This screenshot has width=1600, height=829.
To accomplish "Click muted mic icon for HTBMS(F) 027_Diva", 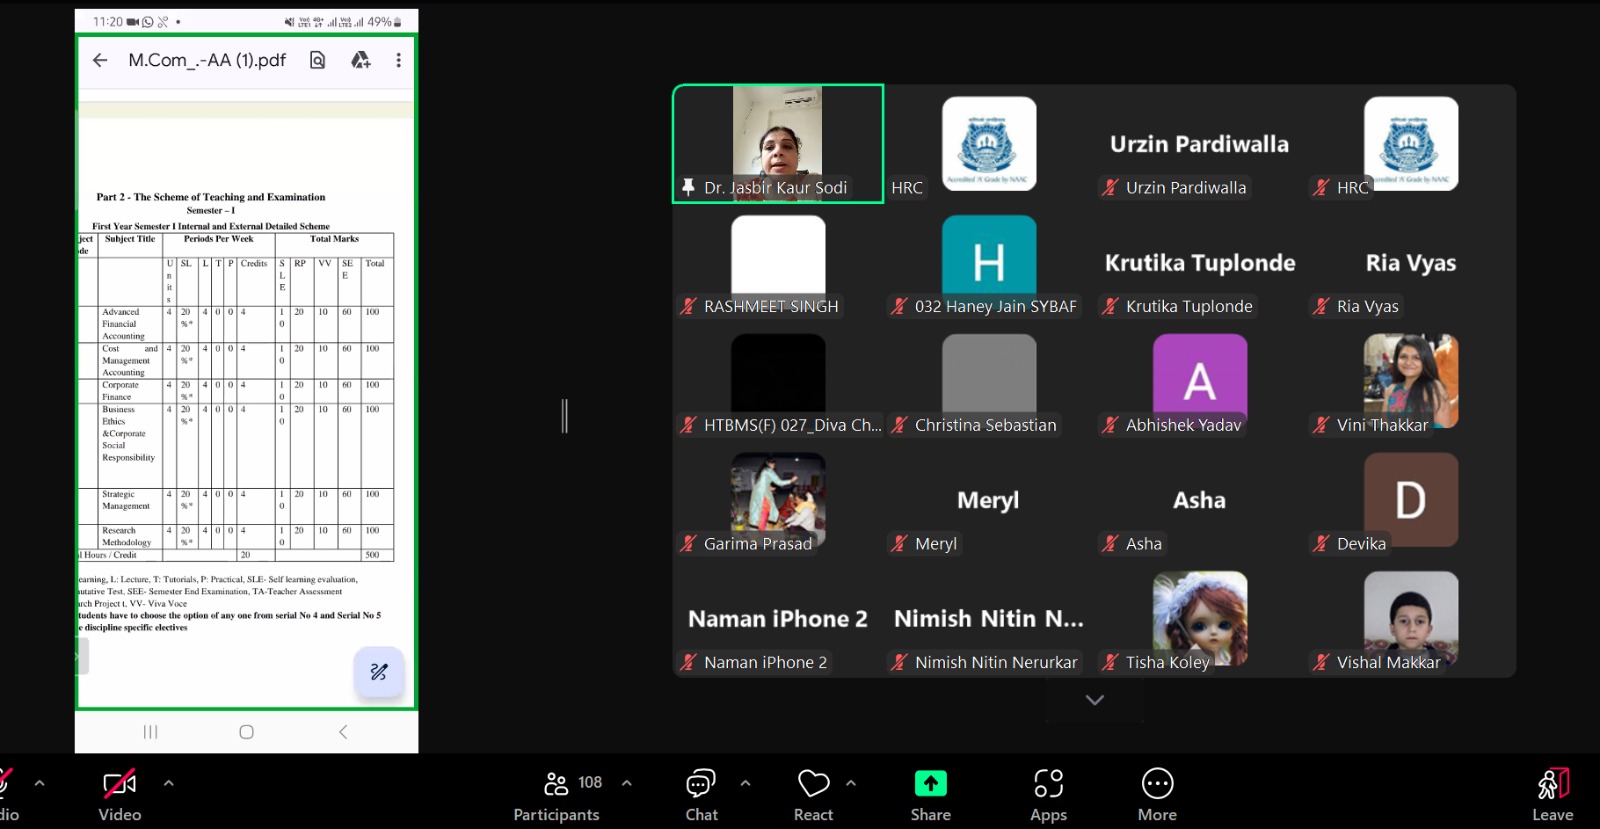I will (688, 425).
